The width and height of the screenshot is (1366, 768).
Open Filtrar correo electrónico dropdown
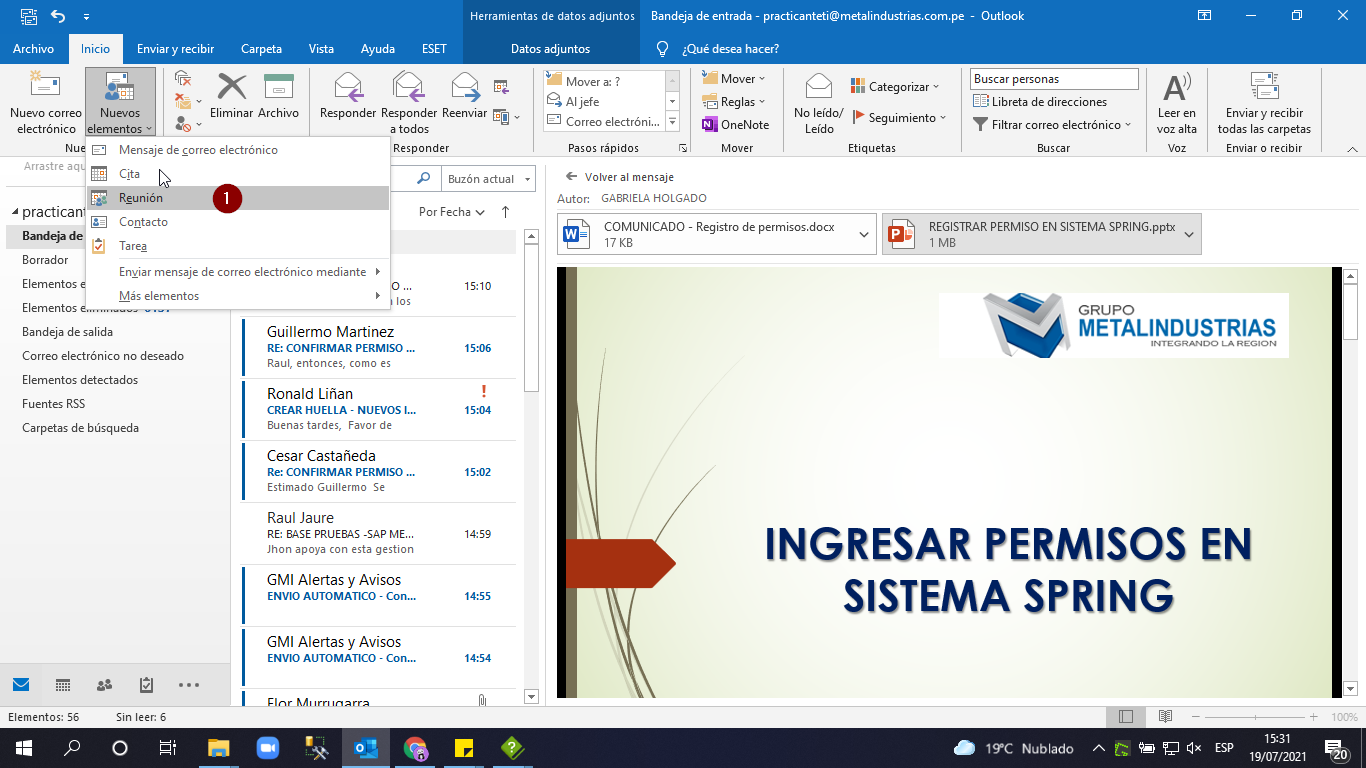coord(1052,125)
